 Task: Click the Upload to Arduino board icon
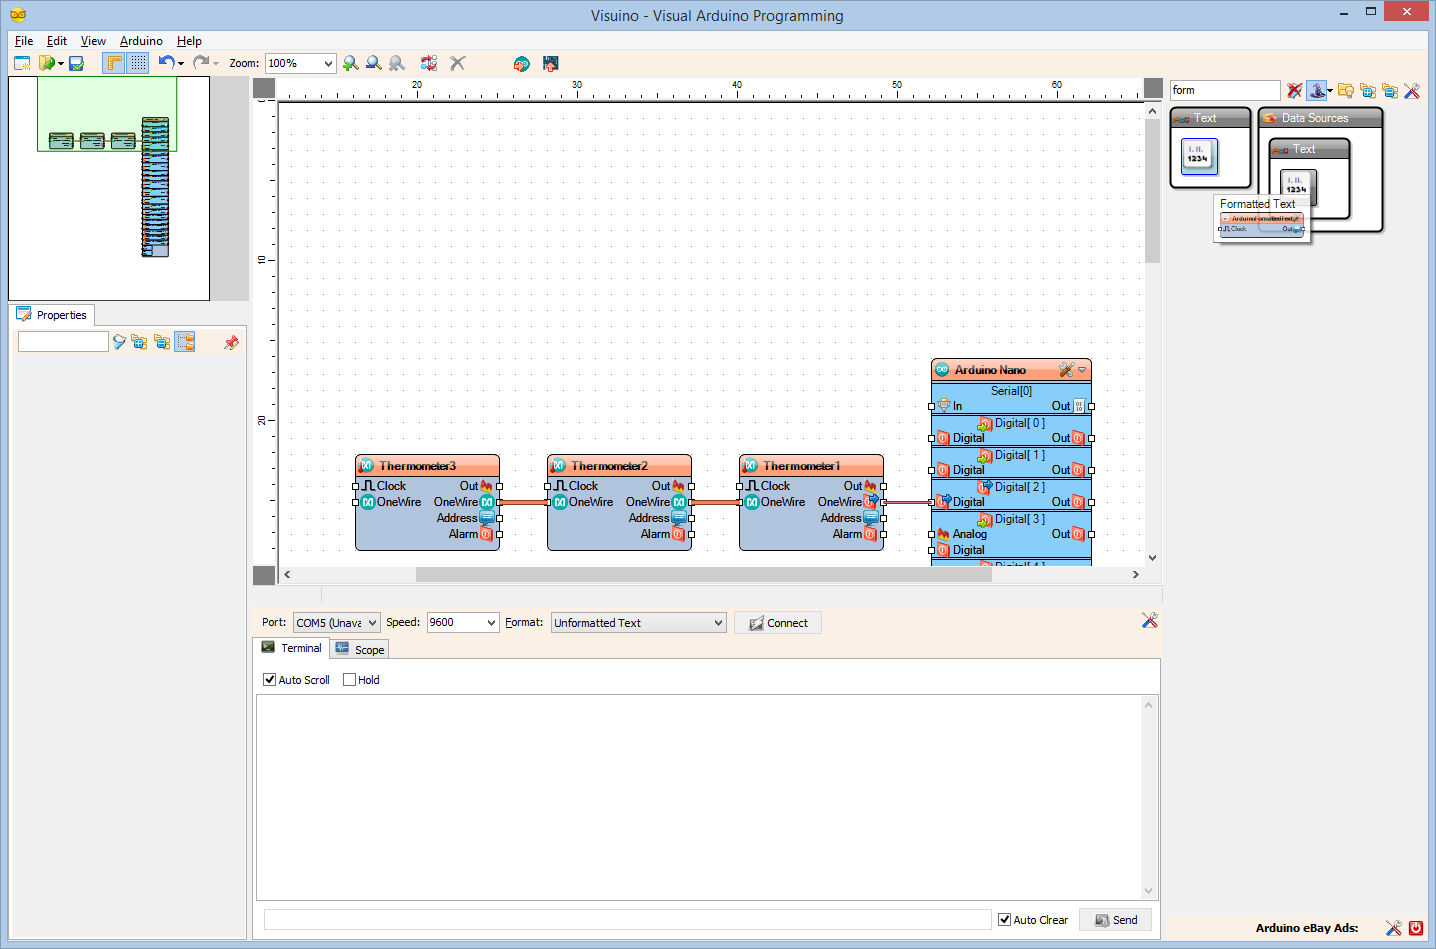coord(550,63)
